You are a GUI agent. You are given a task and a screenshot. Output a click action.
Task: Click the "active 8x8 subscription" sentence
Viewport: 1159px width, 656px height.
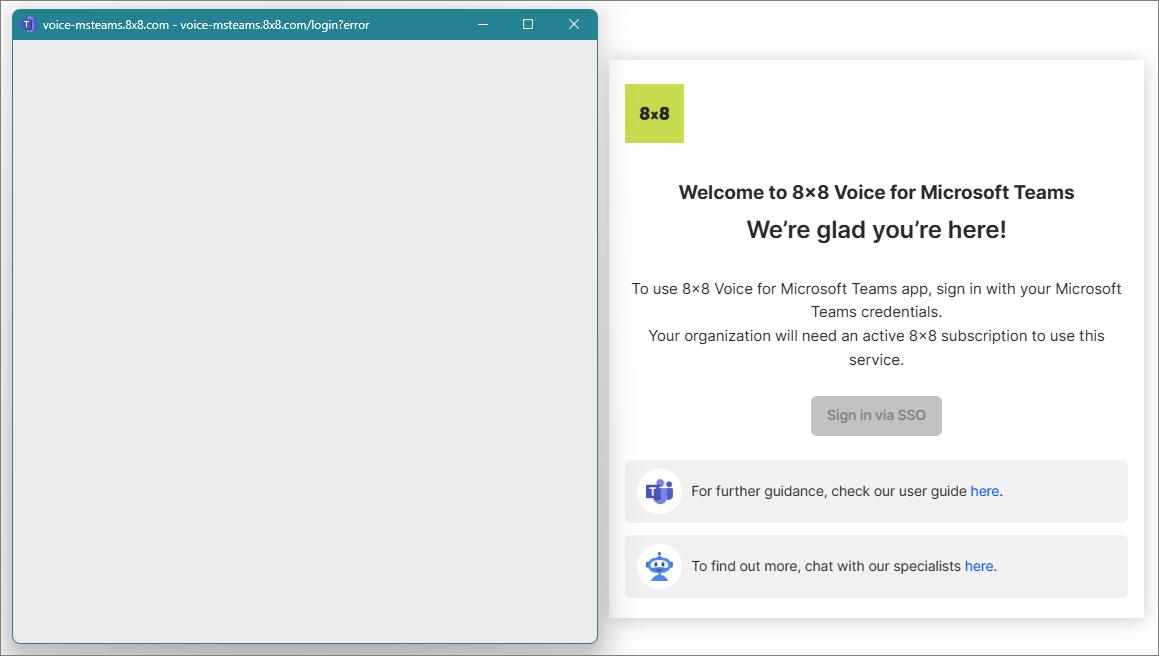click(x=876, y=336)
